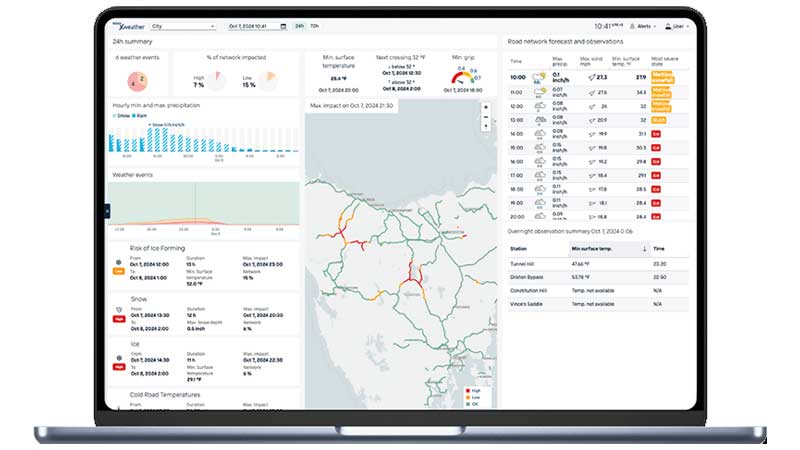Switch to the 24h time range tab

300,26
